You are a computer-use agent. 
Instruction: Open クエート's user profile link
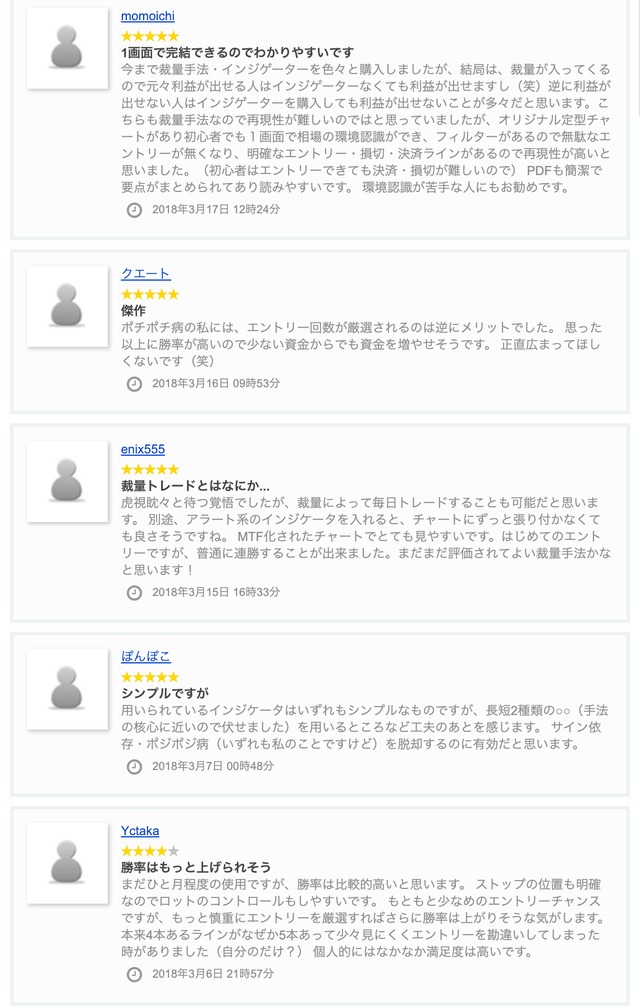coord(145,274)
